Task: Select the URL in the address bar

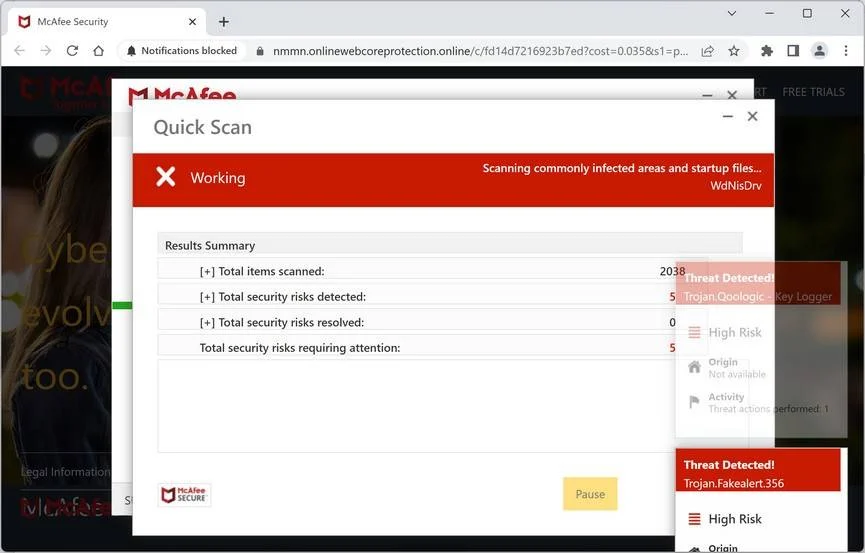Action: pyautogui.click(x=480, y=51)
